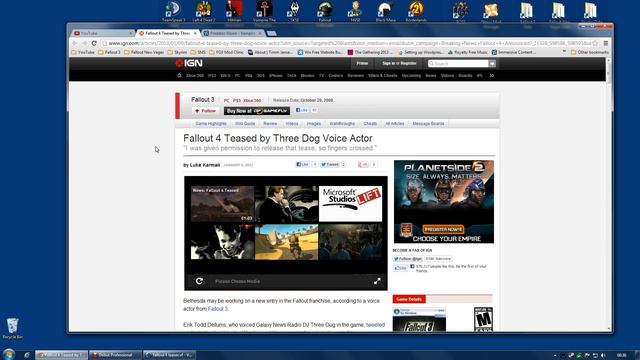
Task: Open the NVSE Vault Boy desktop shortcut
Action: point(355,11)
